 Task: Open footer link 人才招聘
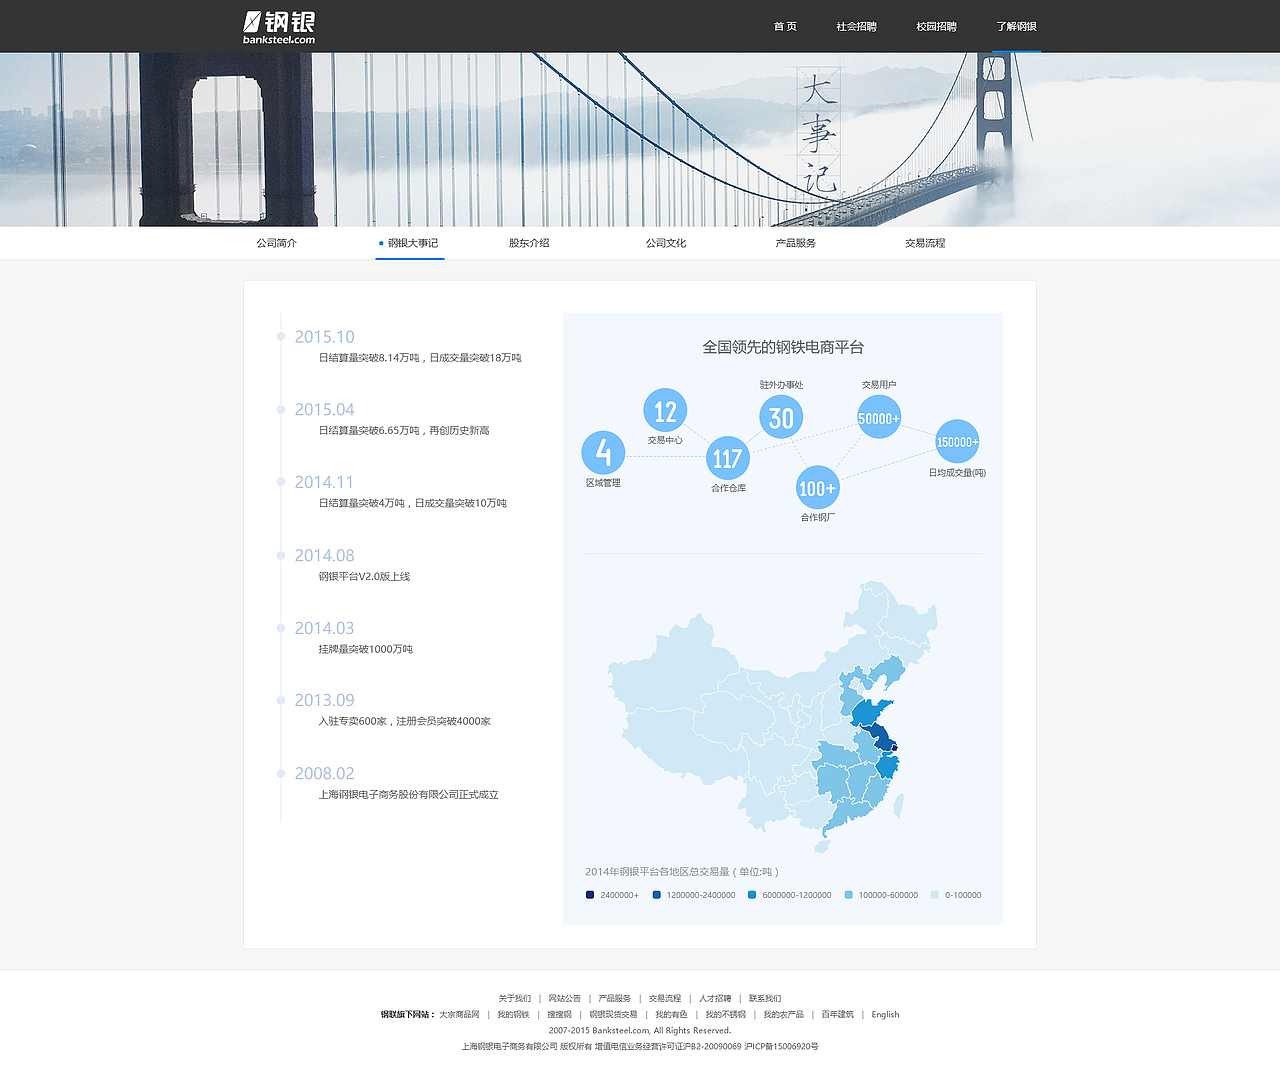click(715, 998)
